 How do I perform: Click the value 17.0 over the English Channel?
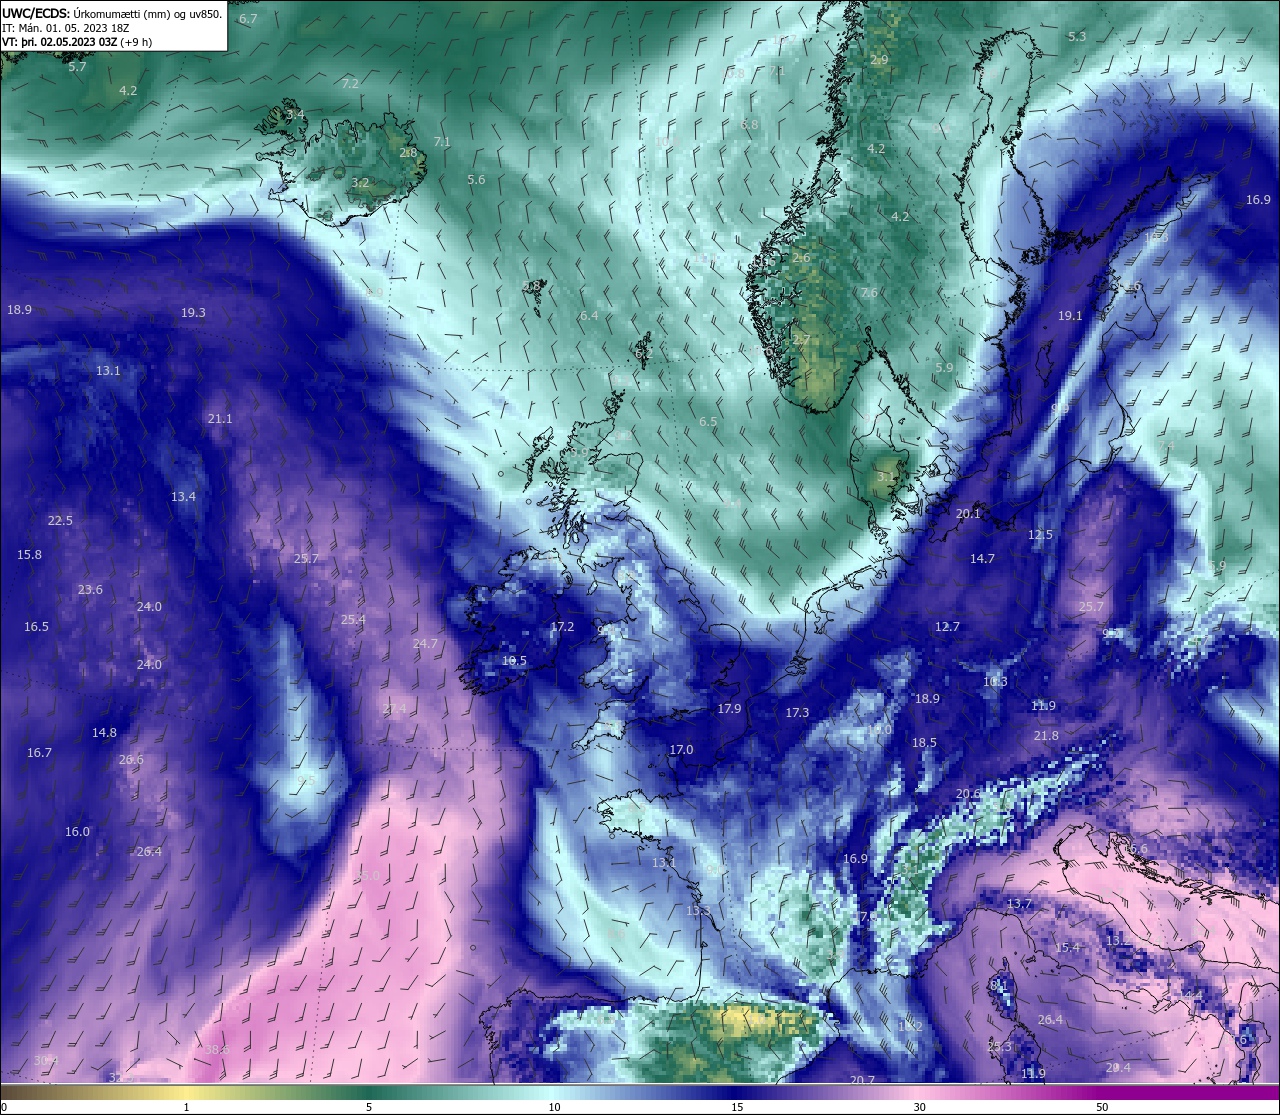click(681, 750)
